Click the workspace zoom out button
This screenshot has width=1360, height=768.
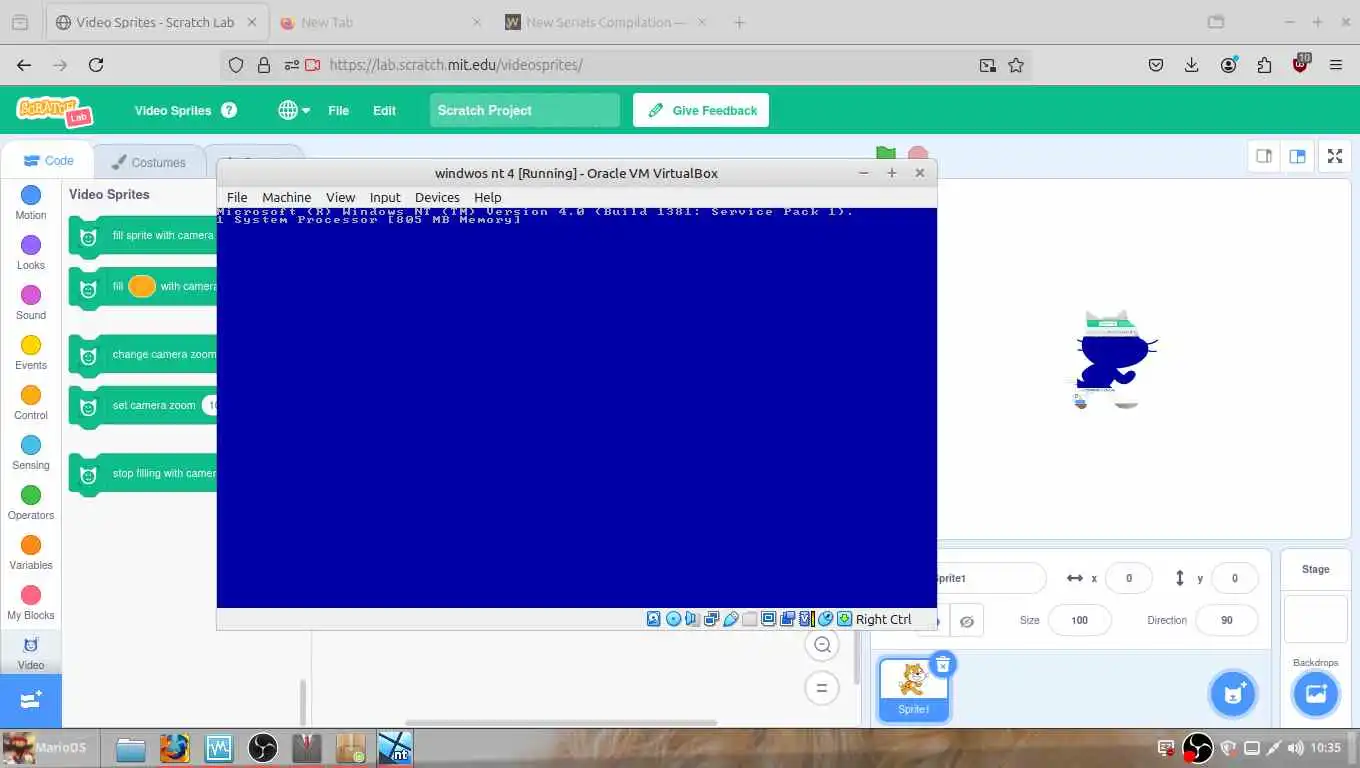point(822,645)
